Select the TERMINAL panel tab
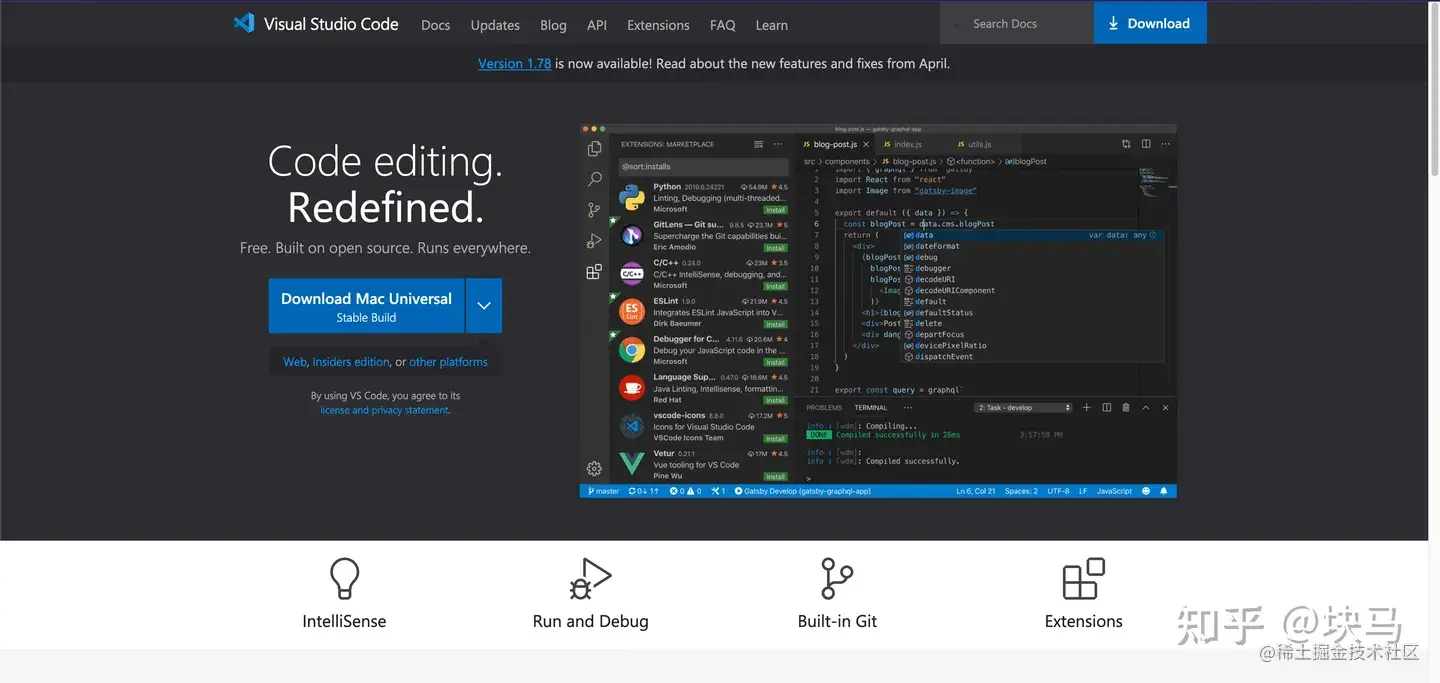 click(871, 408)
